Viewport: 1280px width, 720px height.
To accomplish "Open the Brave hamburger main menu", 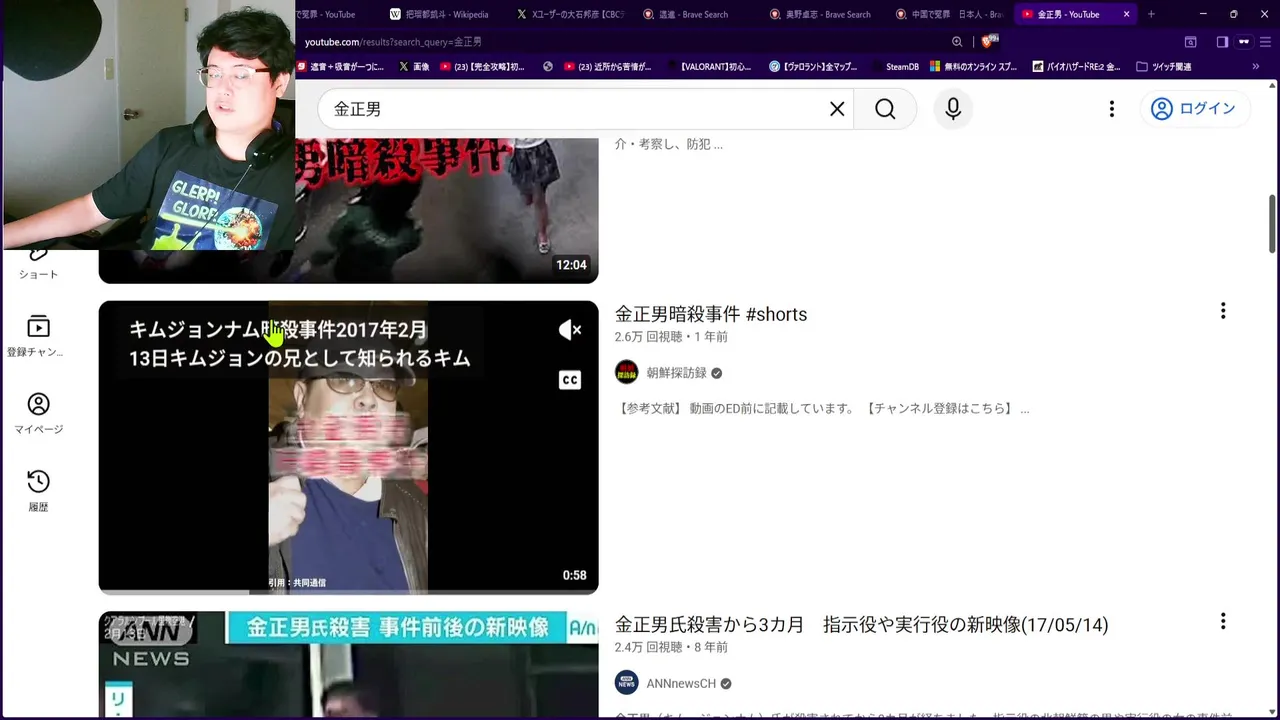I will pos(1265,42).
